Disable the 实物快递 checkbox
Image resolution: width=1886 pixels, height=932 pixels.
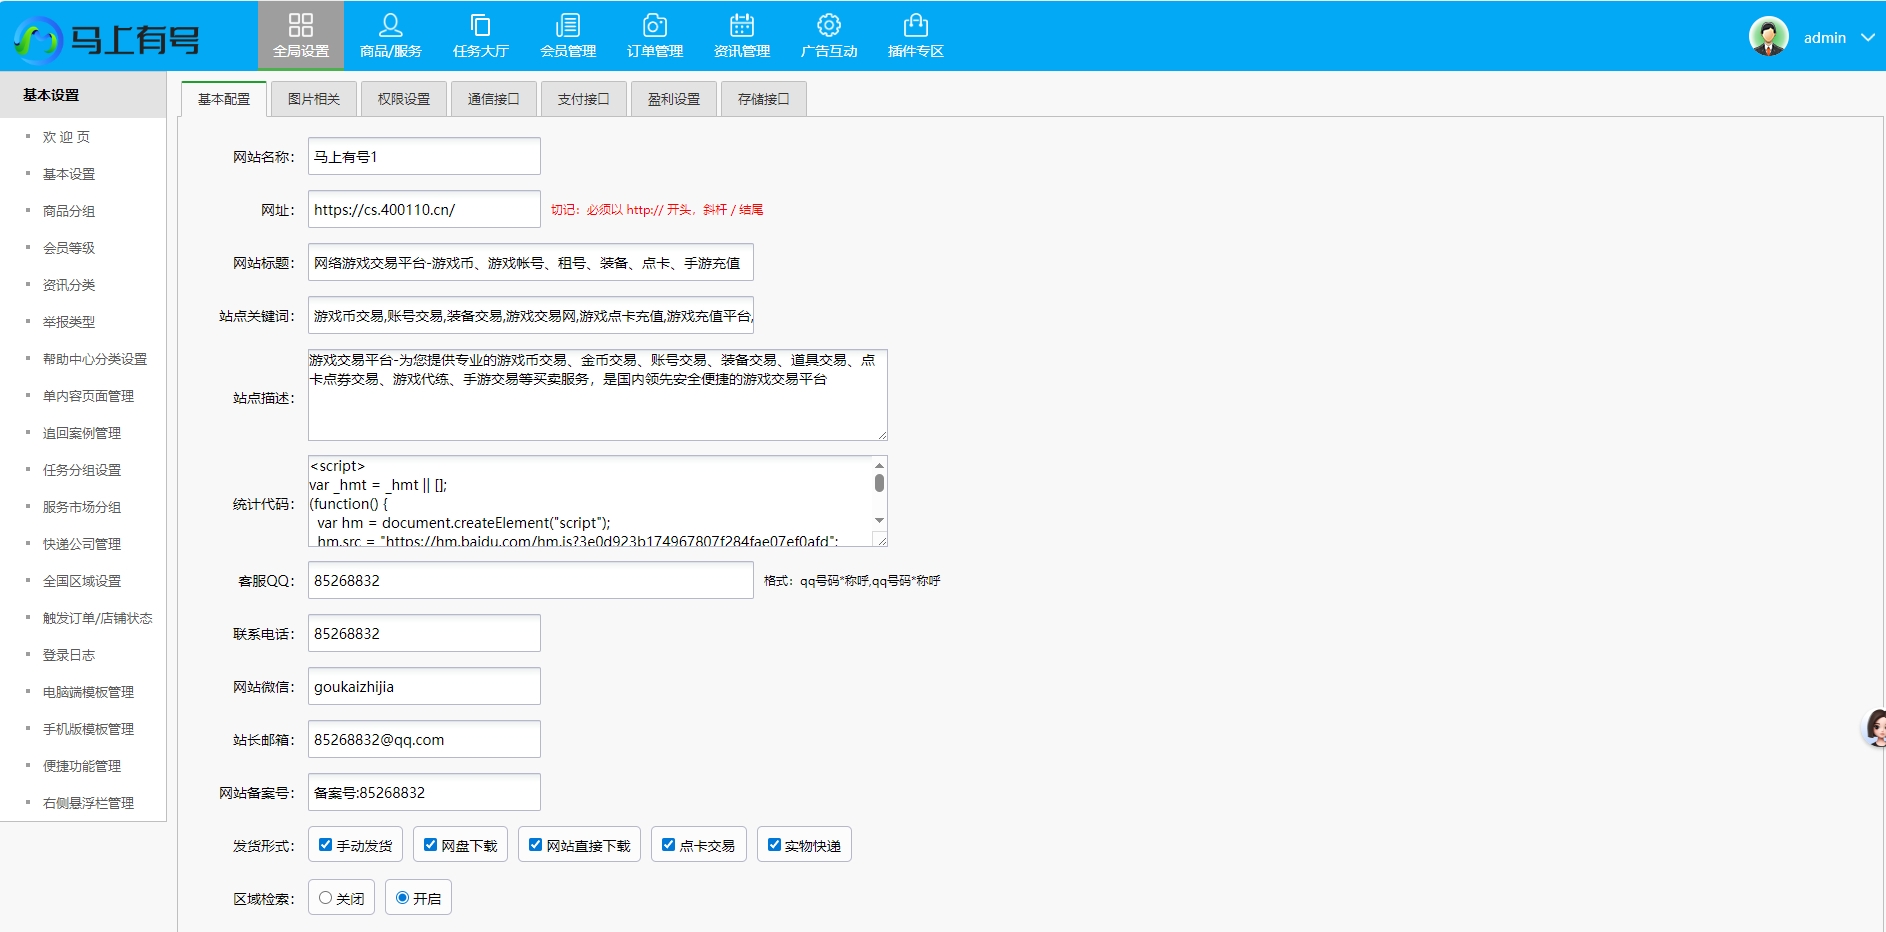coord(774,845)
